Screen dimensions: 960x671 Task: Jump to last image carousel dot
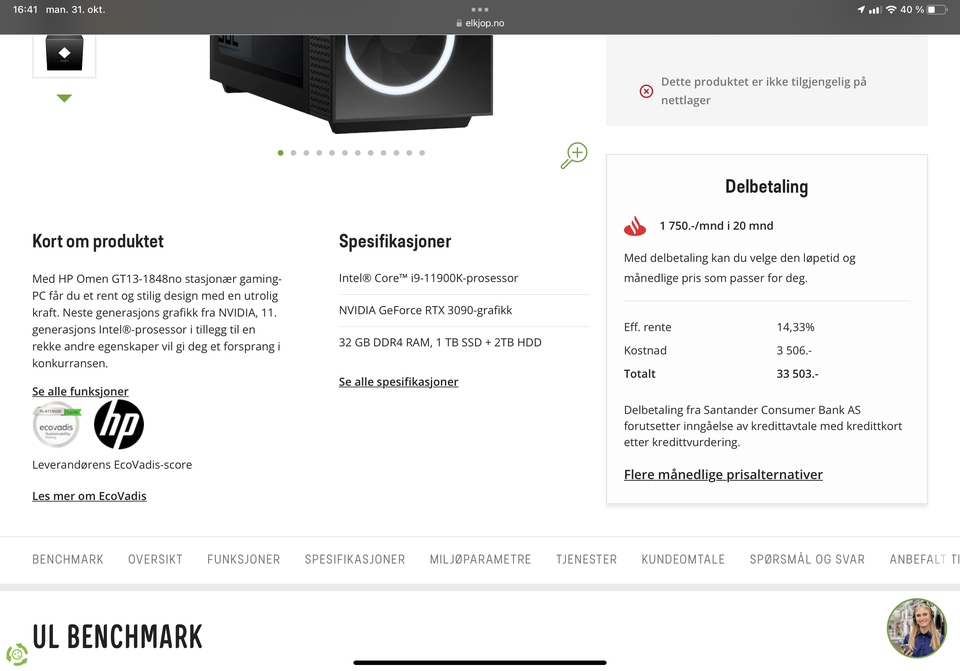coord(422,152)
